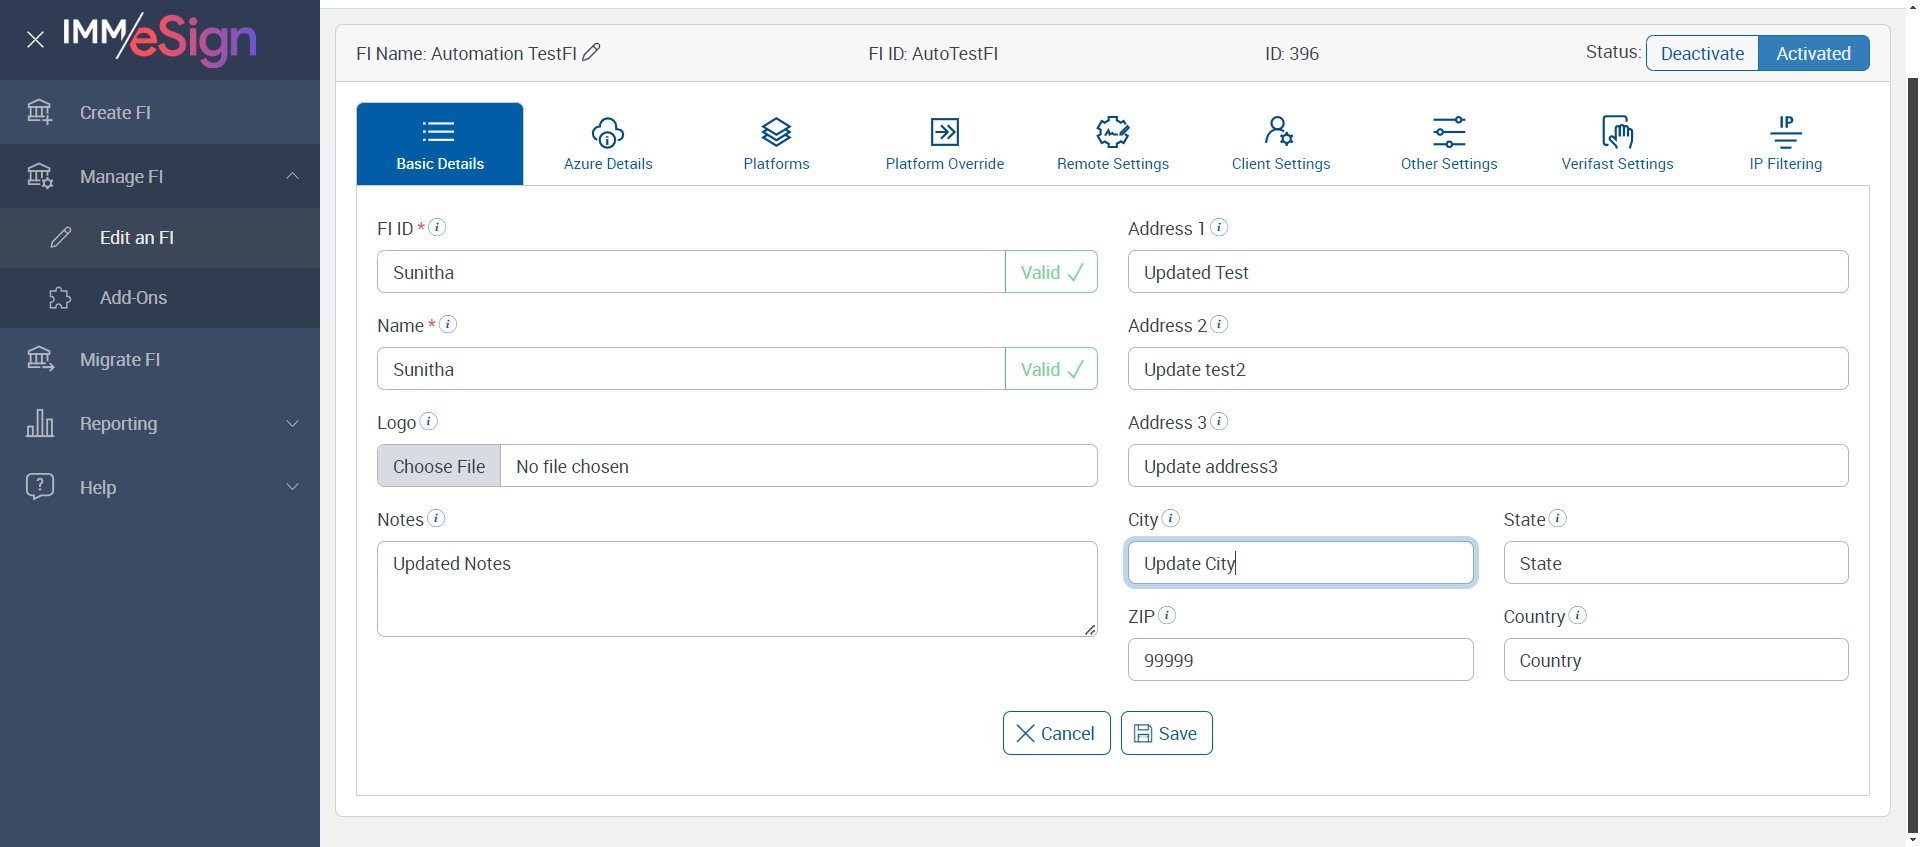Open the IP Filtering tab
The image size is (1920, 847).
pos(1785,144)
